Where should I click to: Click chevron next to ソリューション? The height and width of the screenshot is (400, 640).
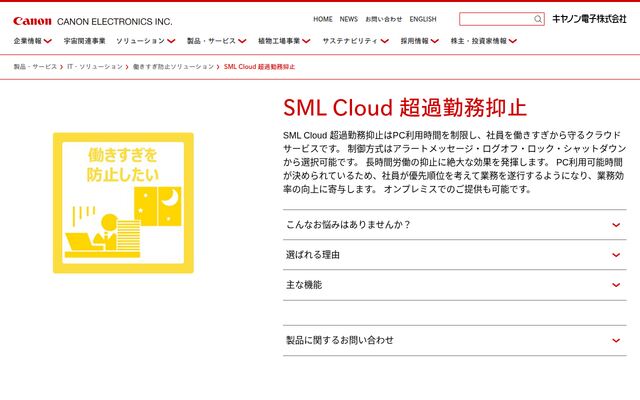coord(171,41)
